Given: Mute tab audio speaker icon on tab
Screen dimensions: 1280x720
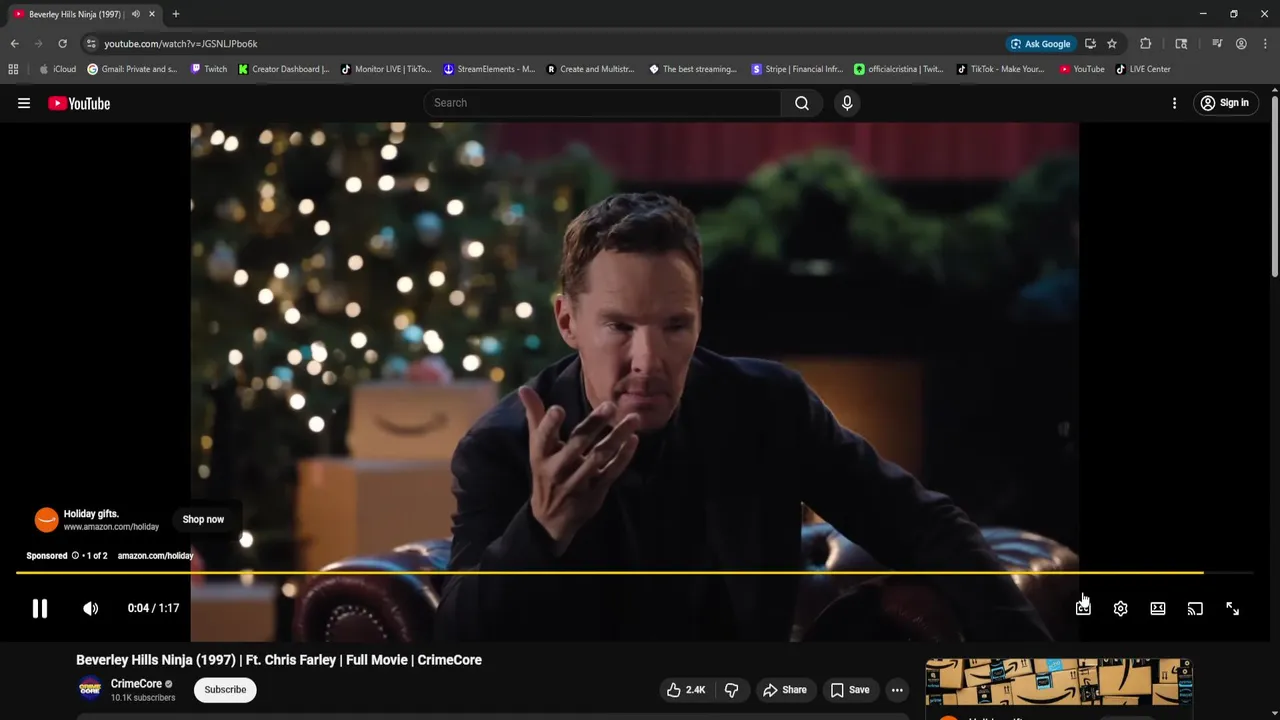Looking at the screenshot, I should pos(135,14).
